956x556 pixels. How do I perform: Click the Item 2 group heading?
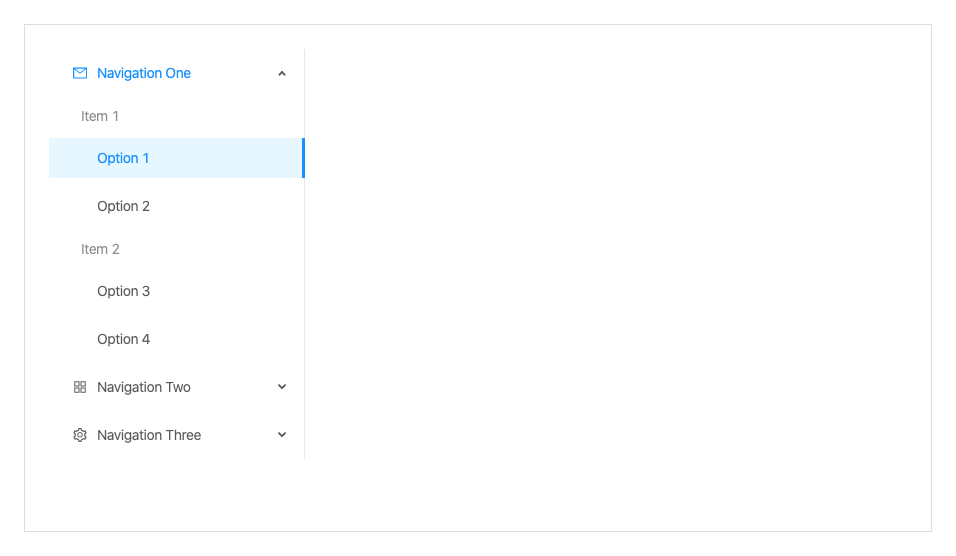click(100, 249)
